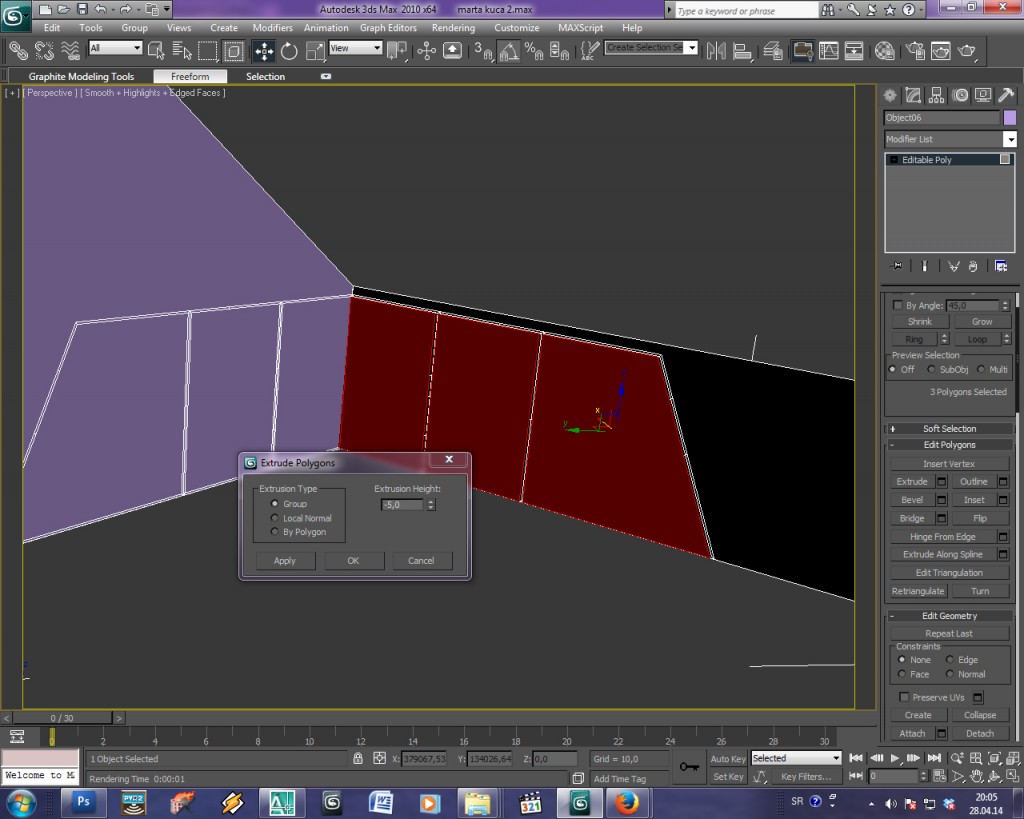The height and width of the screenshot is (819, 1024).
Task: Open the Modifiers menu
Action: pos(272,27)
